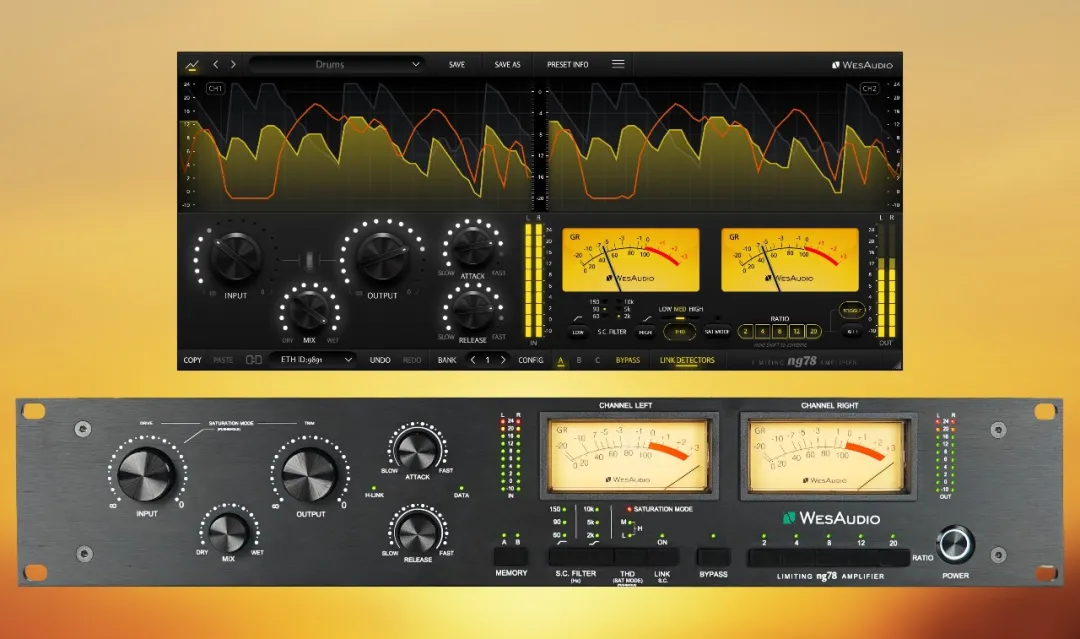Toggle the HIGH sidechain filter button
This screenshot has width=1080, height=639.
pyautogui.click(x=645, y=333)
